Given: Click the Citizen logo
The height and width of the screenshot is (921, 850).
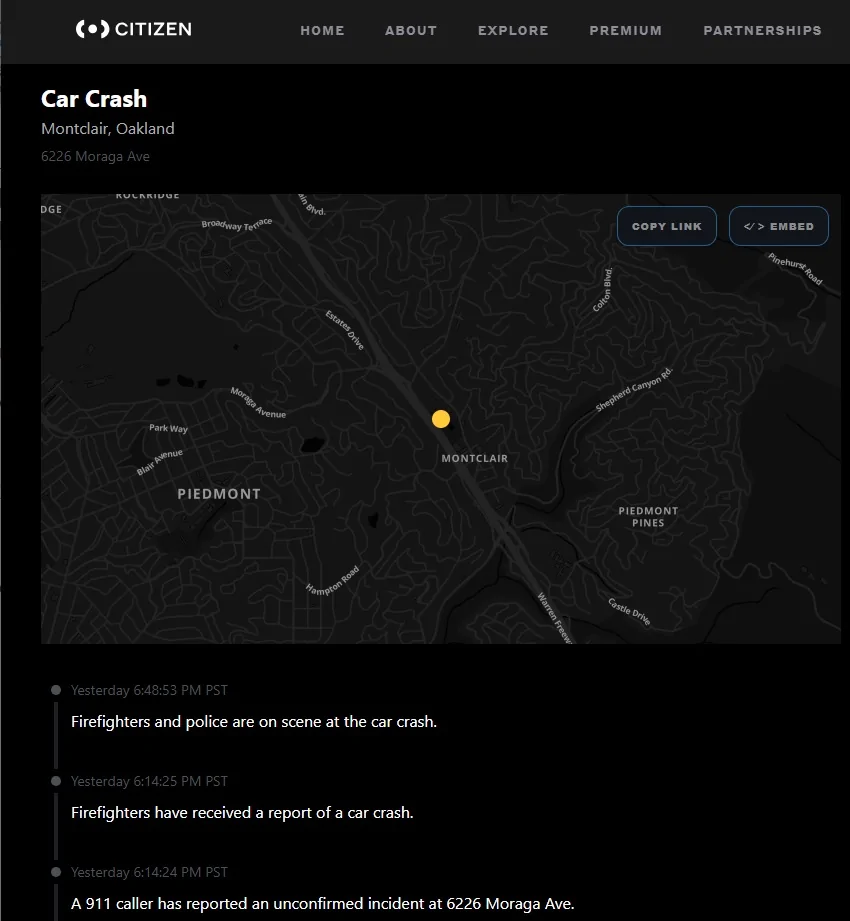Looking at the screenshot, I should click(x=133, y=29).
